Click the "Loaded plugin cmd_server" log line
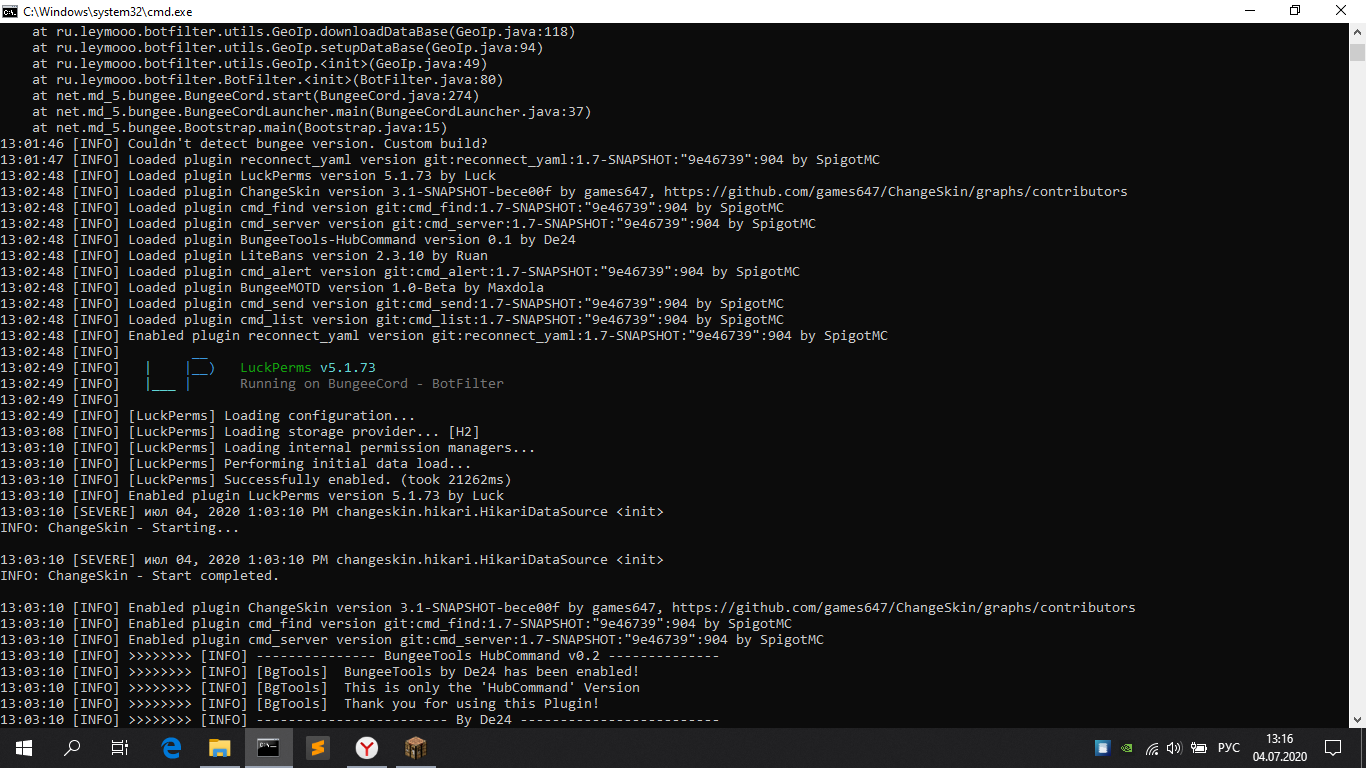The width and height of the screenshot is (1366, 768). coord(408,224)
